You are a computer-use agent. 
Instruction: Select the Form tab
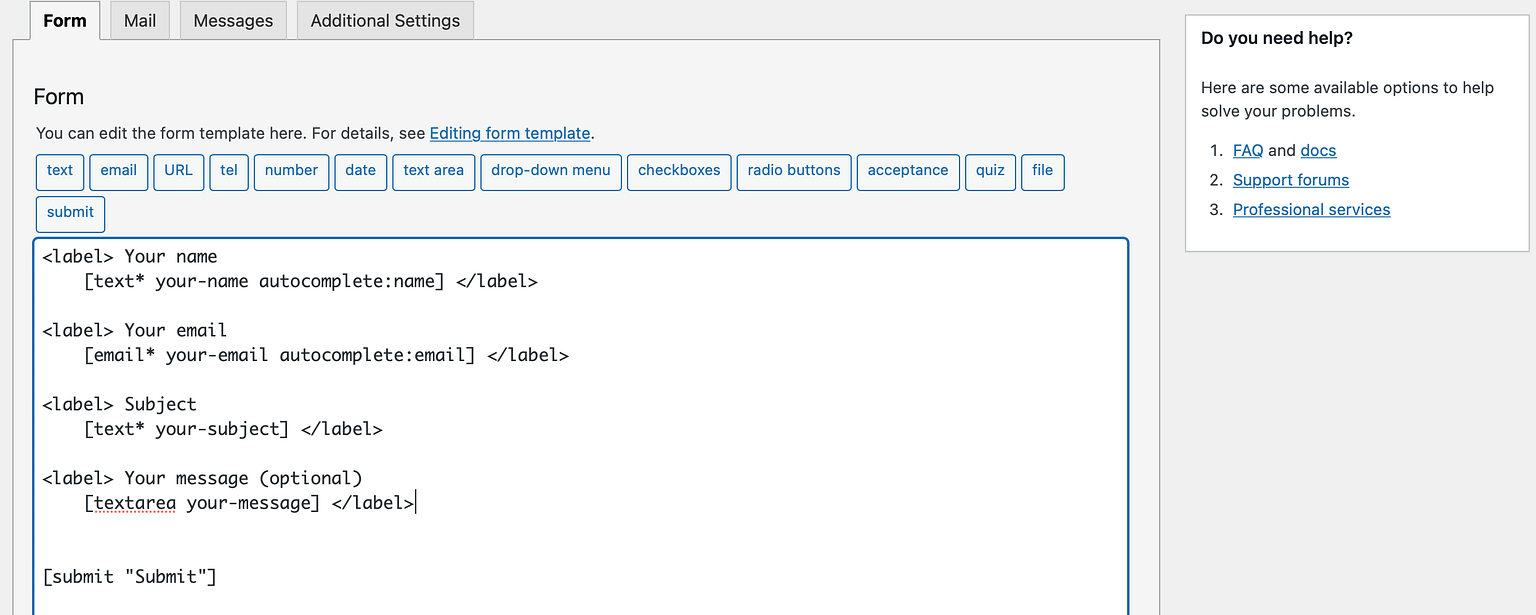(65, 21)
